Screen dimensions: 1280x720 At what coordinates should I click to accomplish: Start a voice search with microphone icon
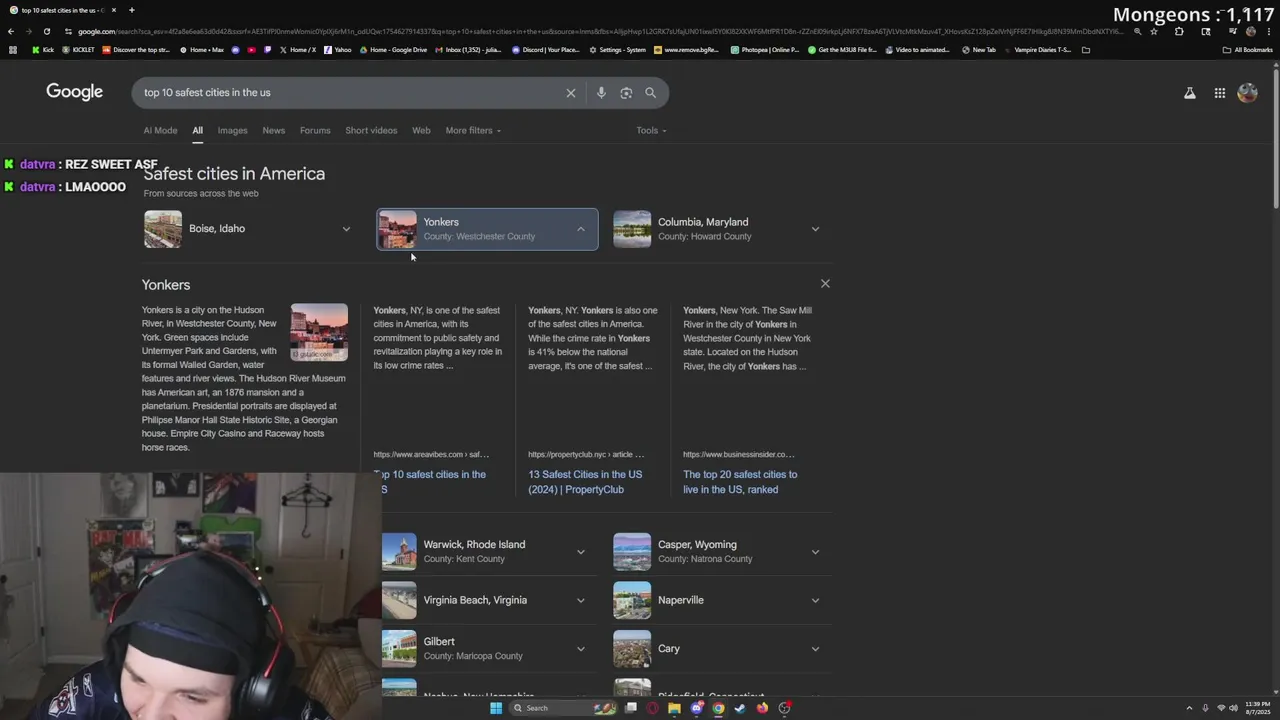(x=601, y=93)
